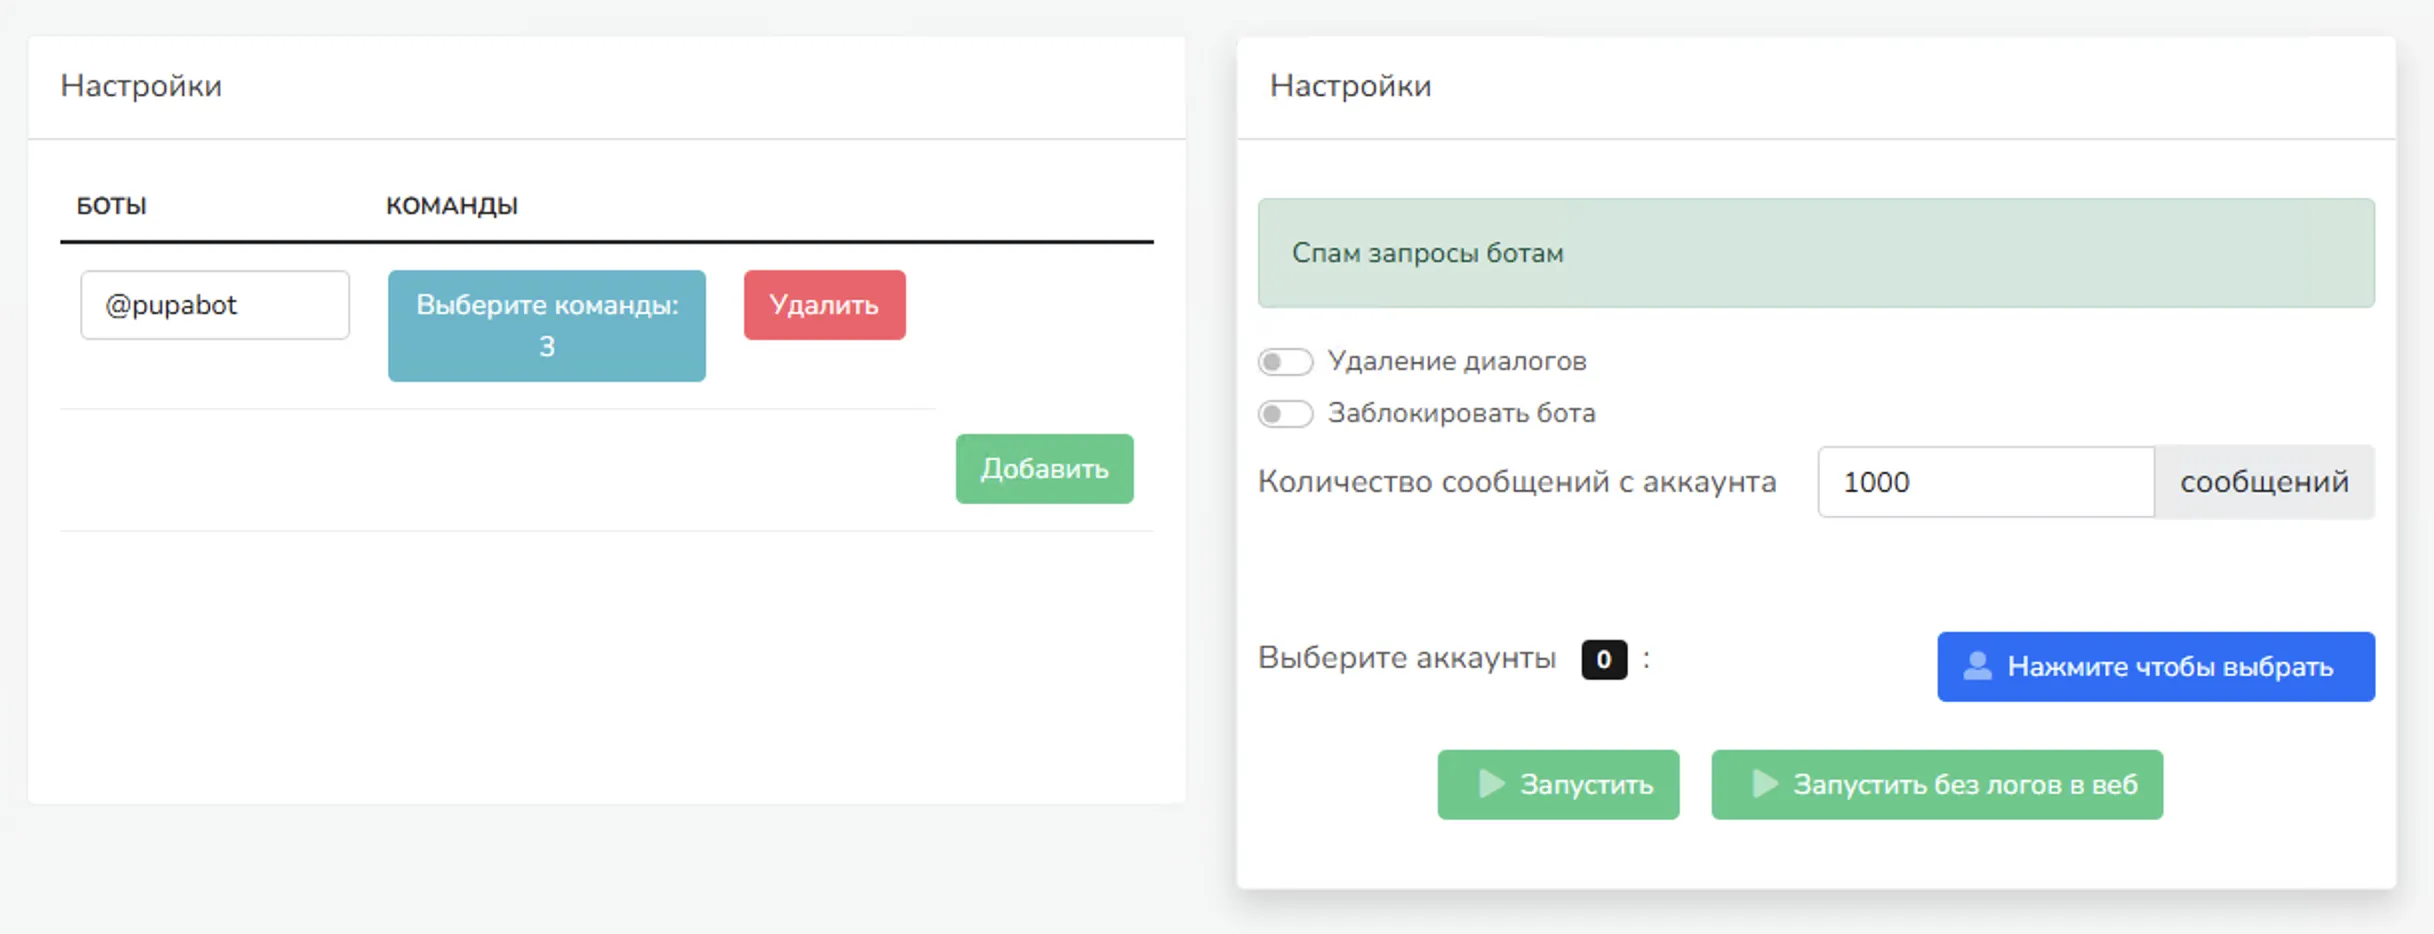Click the selected accounts counter badge showing 0
This screenshot has height=934, width=2434.
1603,659
